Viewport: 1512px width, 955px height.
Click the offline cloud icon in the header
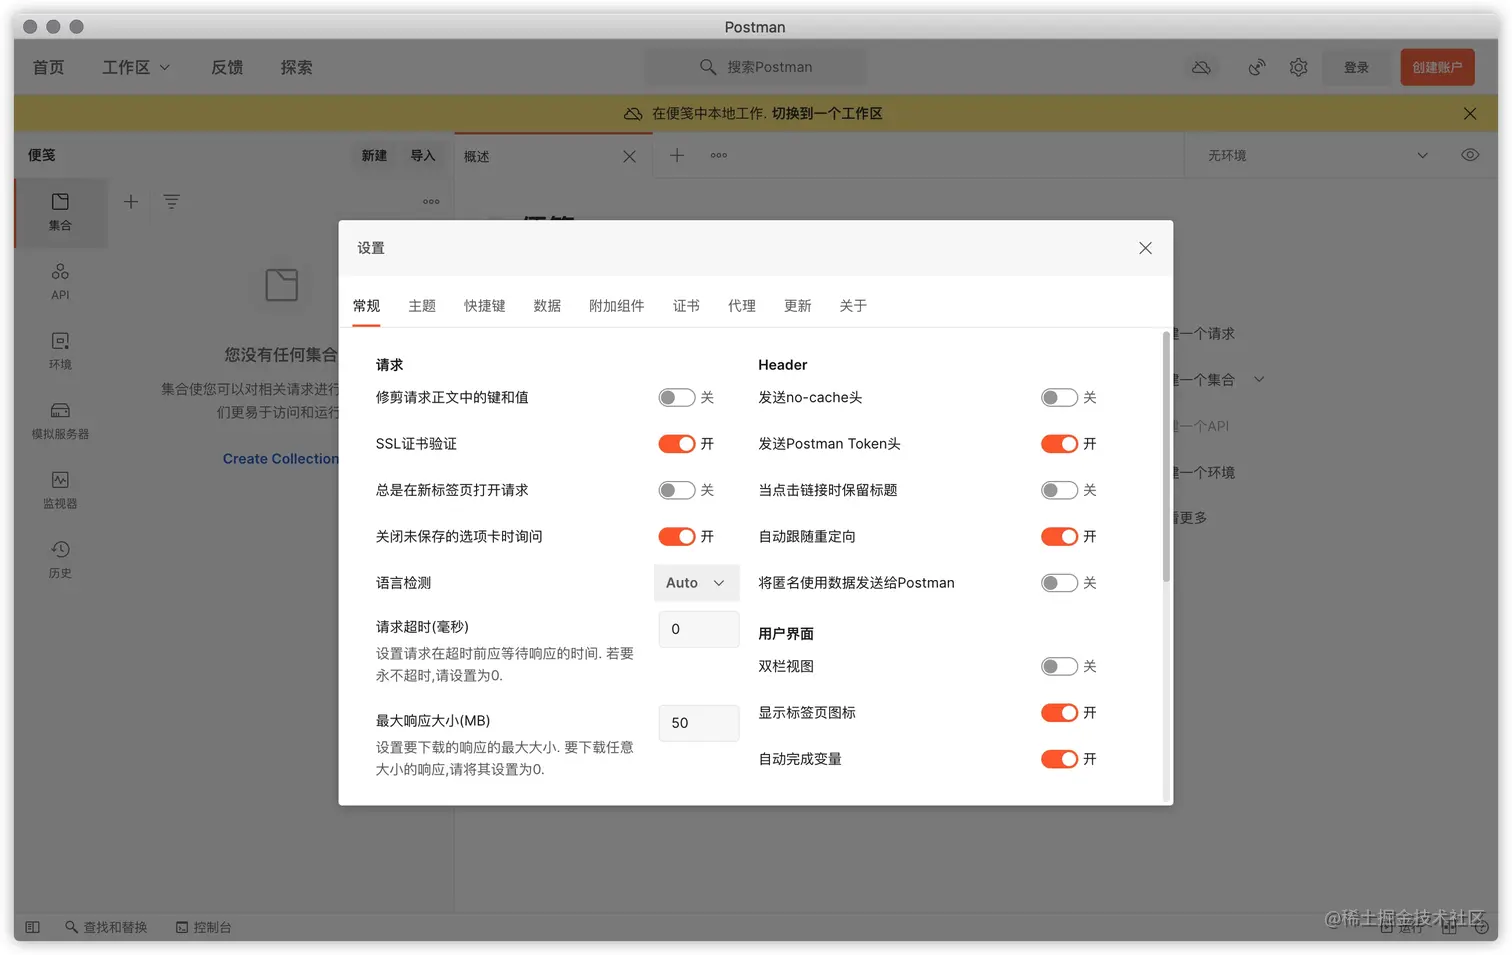[x=1201, y=67]
